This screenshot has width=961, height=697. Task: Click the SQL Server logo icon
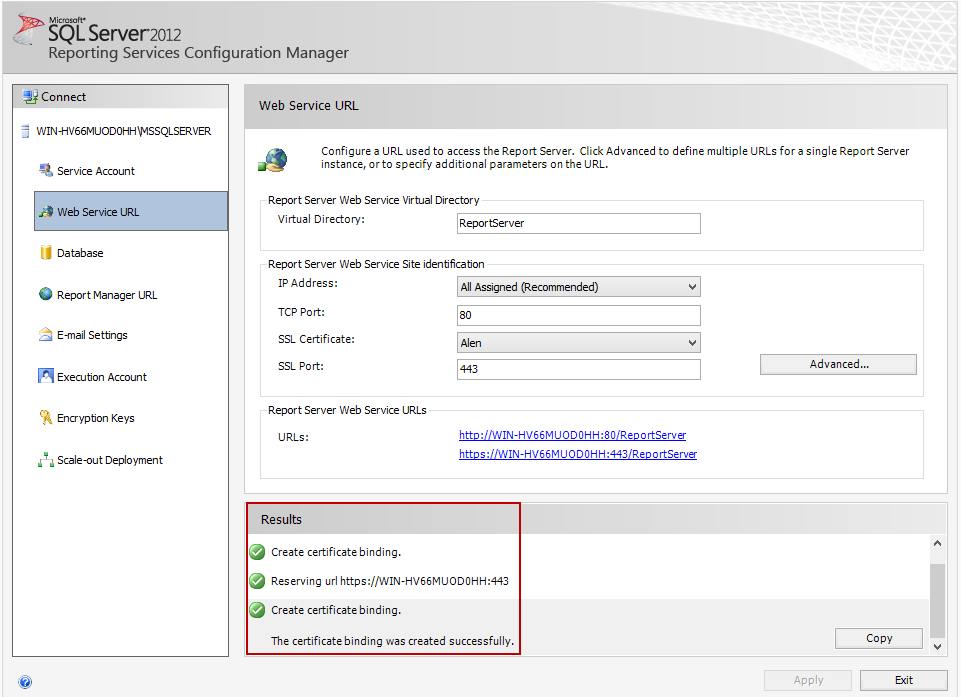28,29
